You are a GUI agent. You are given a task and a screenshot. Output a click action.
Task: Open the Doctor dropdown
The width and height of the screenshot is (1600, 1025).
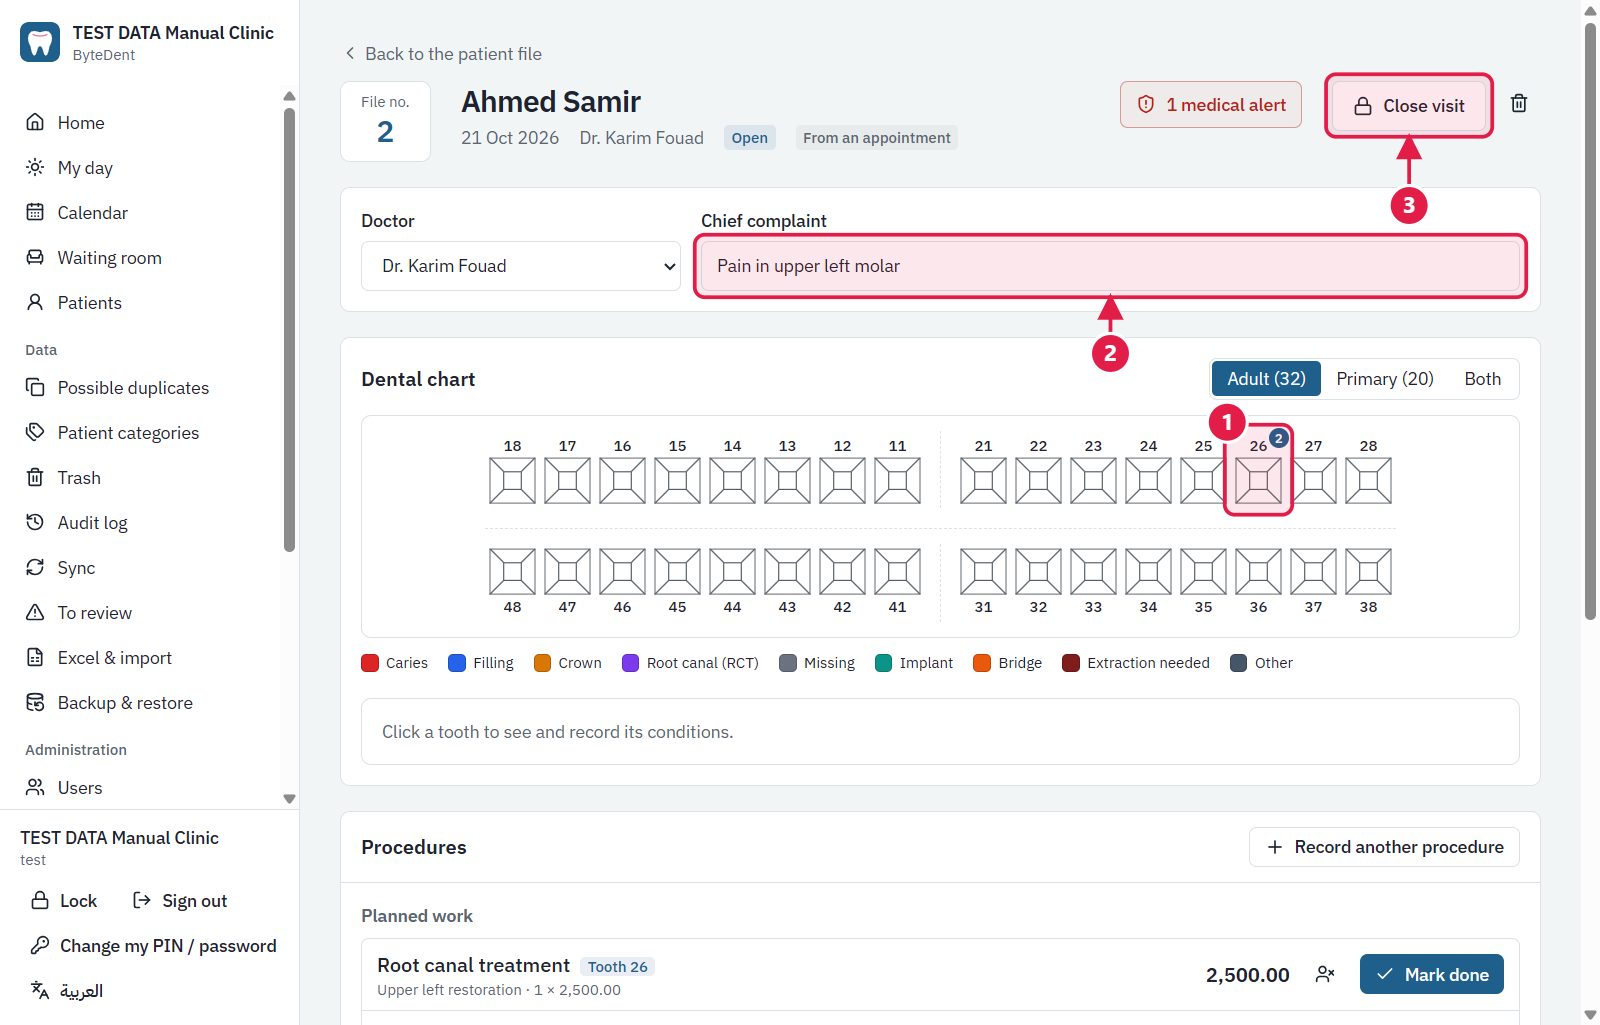pos(521,266)
